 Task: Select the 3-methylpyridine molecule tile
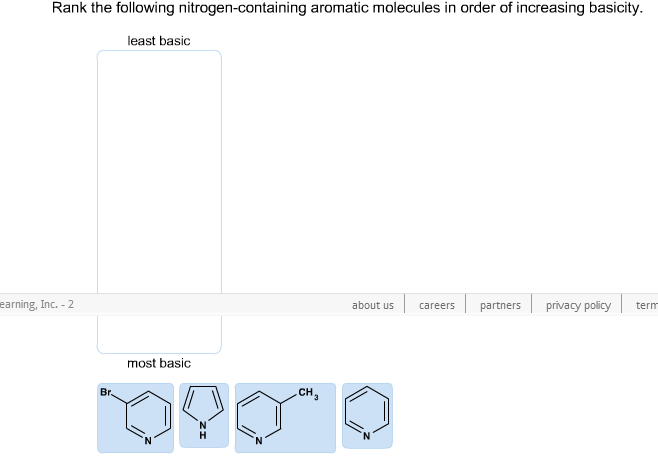coord(285,418)
